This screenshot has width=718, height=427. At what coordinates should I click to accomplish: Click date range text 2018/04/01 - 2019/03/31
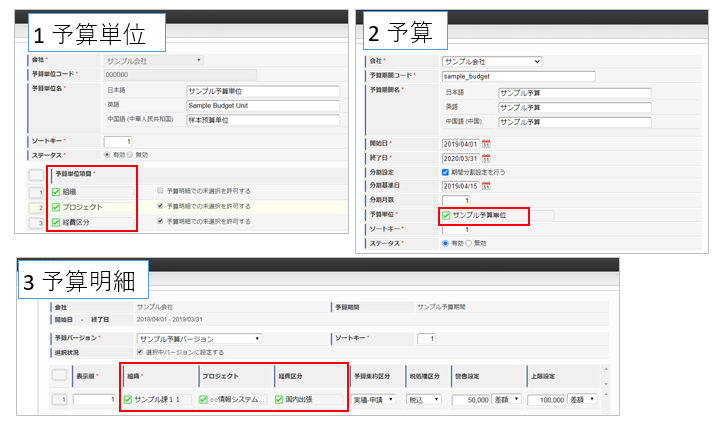[x=169, y=319]
